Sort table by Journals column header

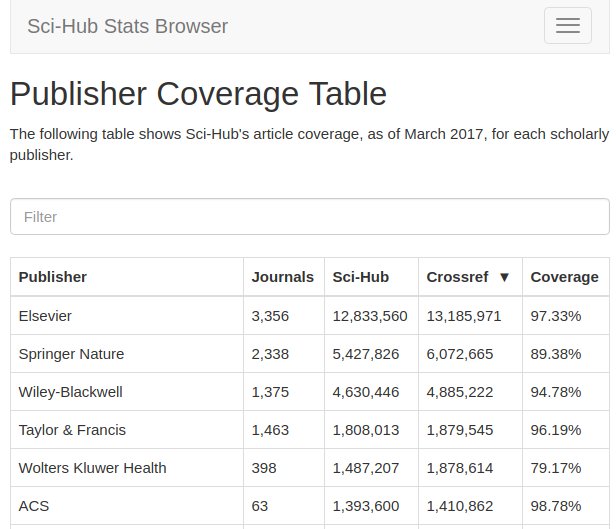(282, 277)
